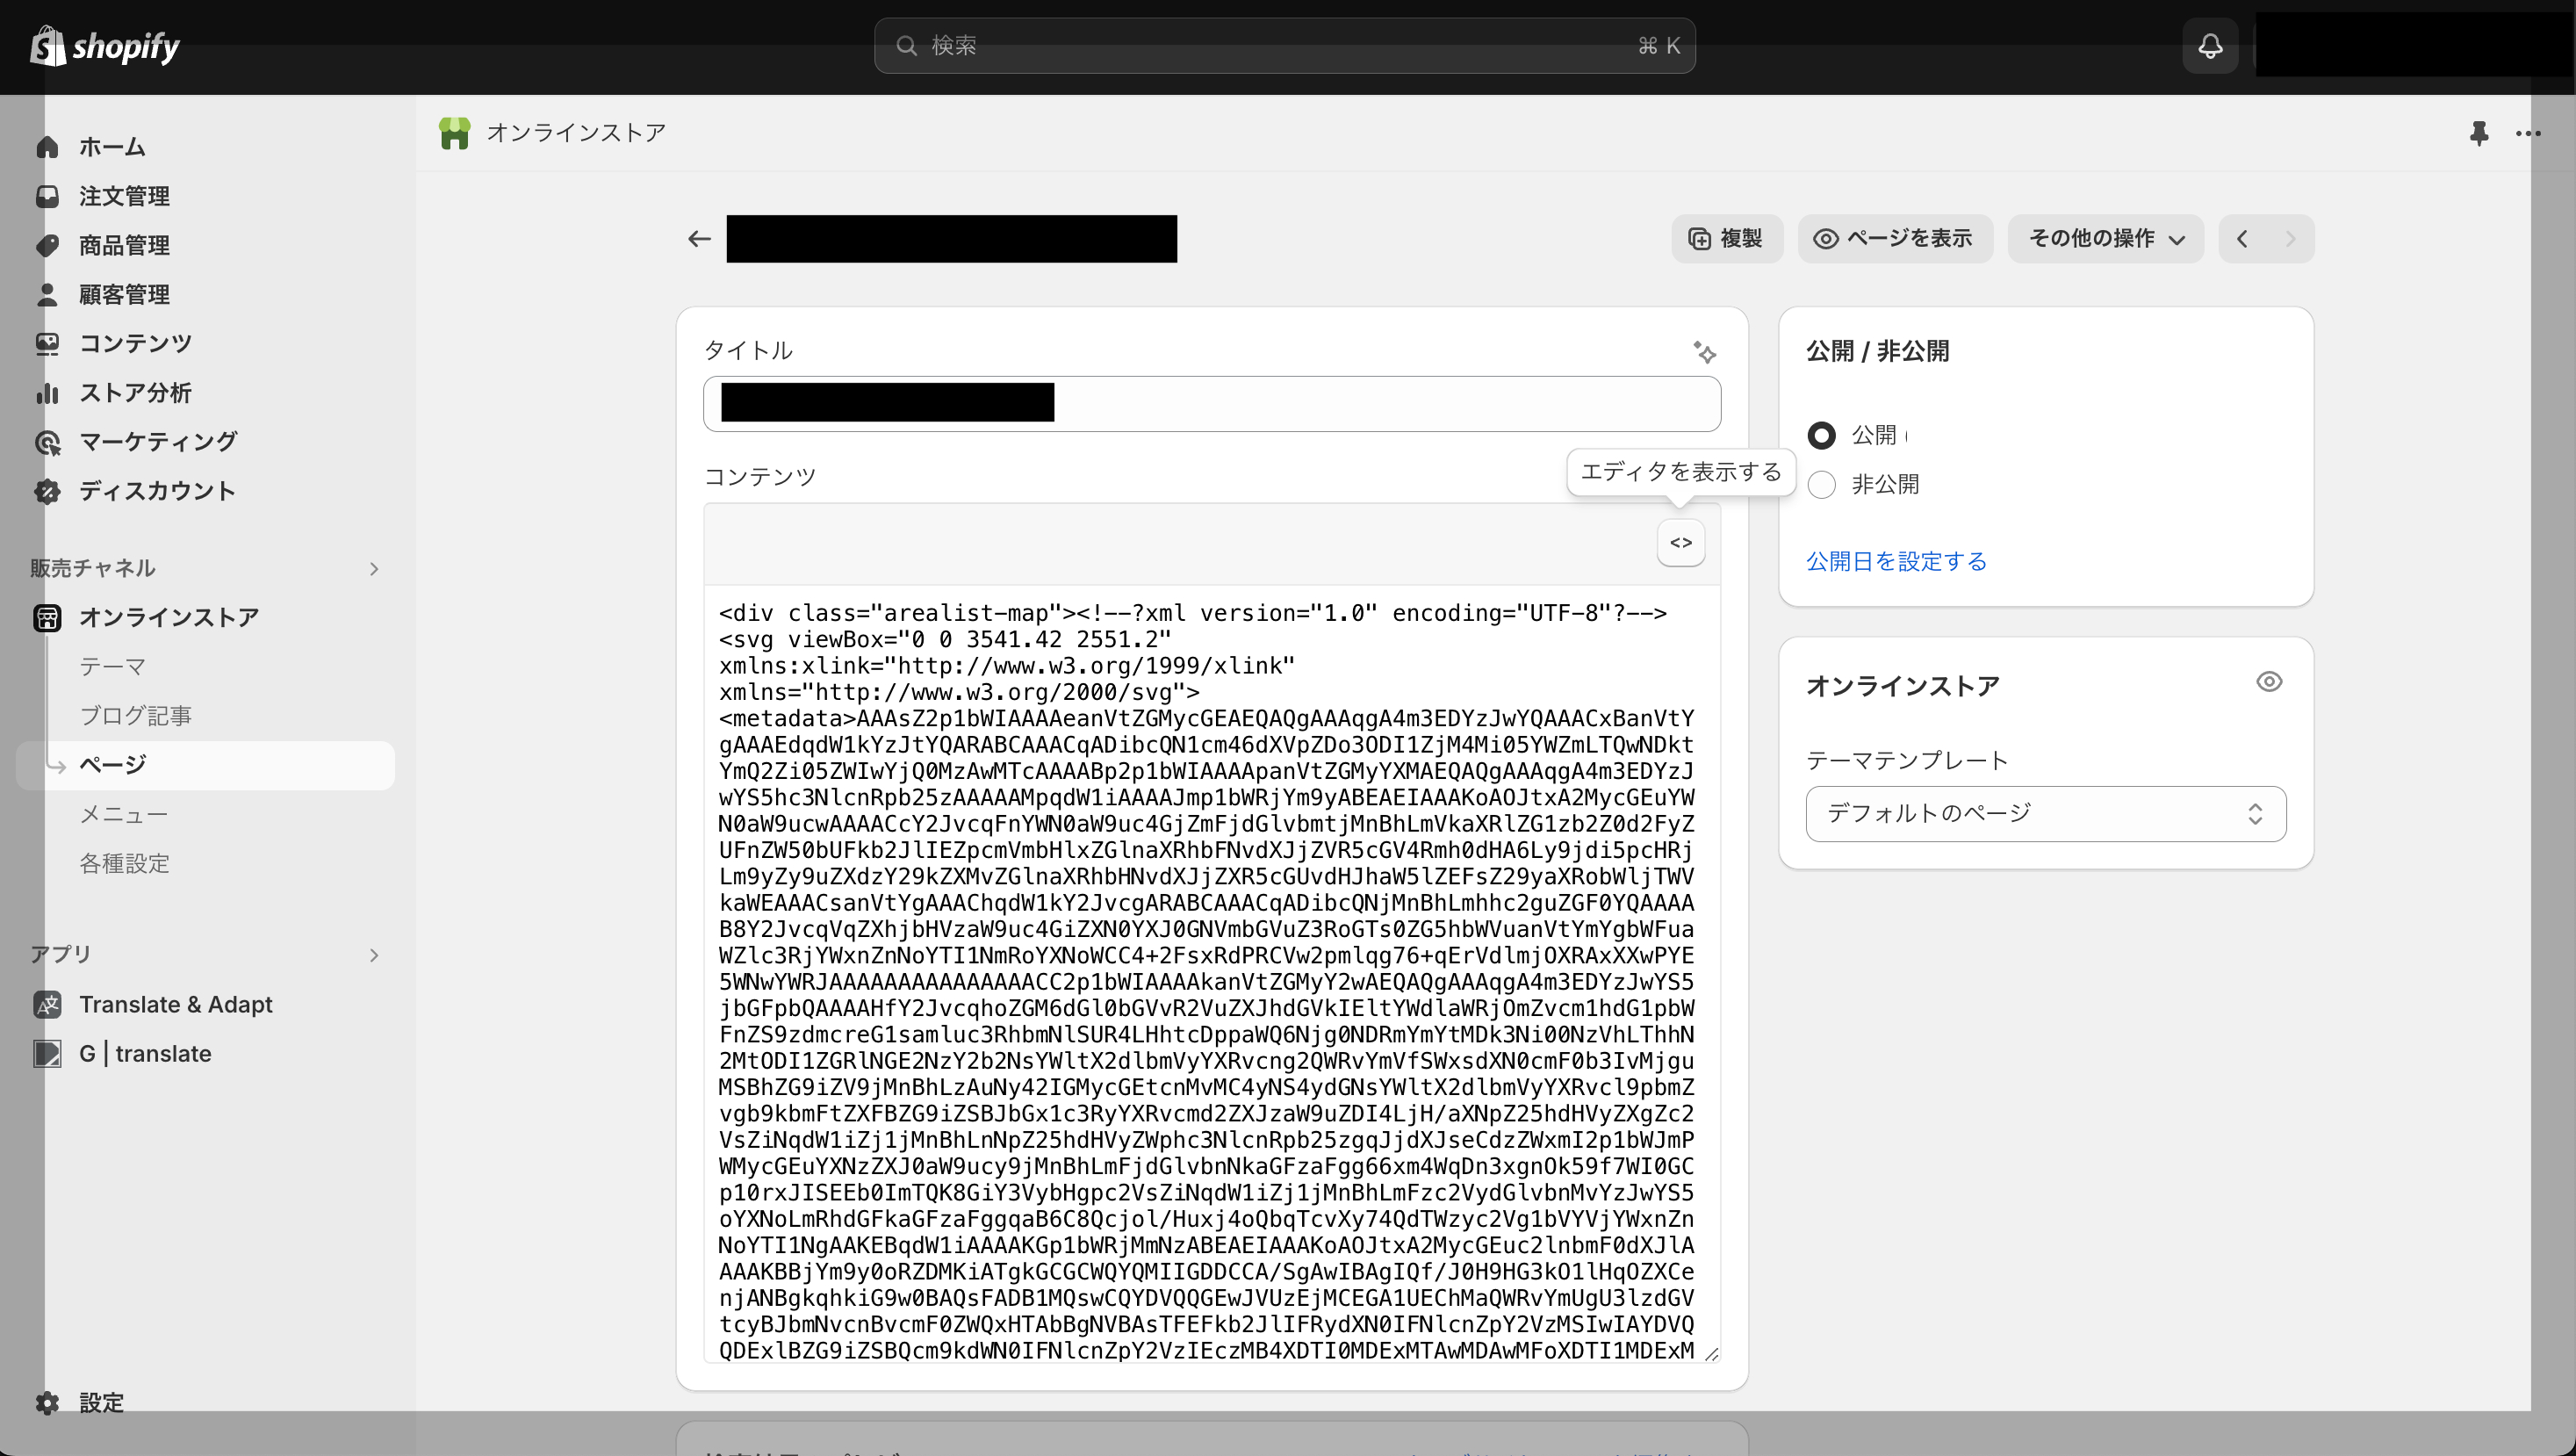Click into the タイトル input field

coord(1211,404)
